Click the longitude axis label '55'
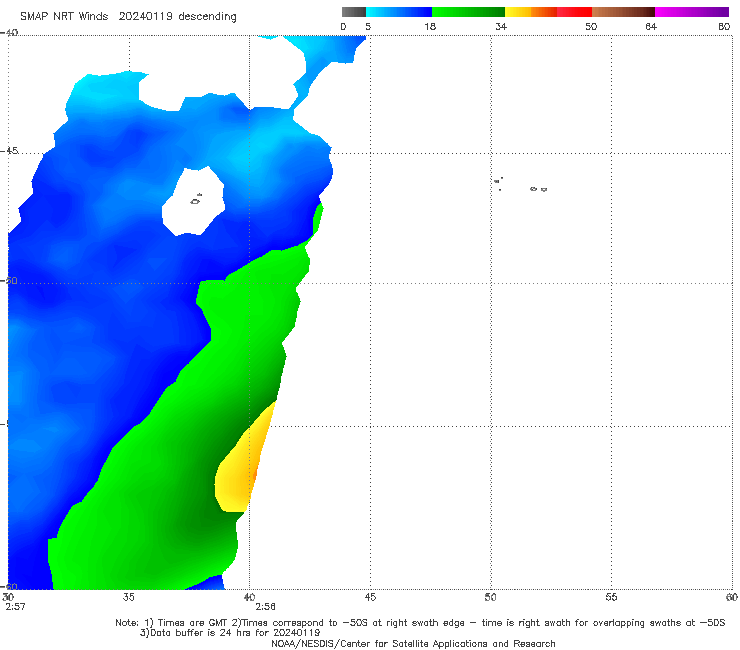This screenshot has width=740, height=650. [611, 598]
